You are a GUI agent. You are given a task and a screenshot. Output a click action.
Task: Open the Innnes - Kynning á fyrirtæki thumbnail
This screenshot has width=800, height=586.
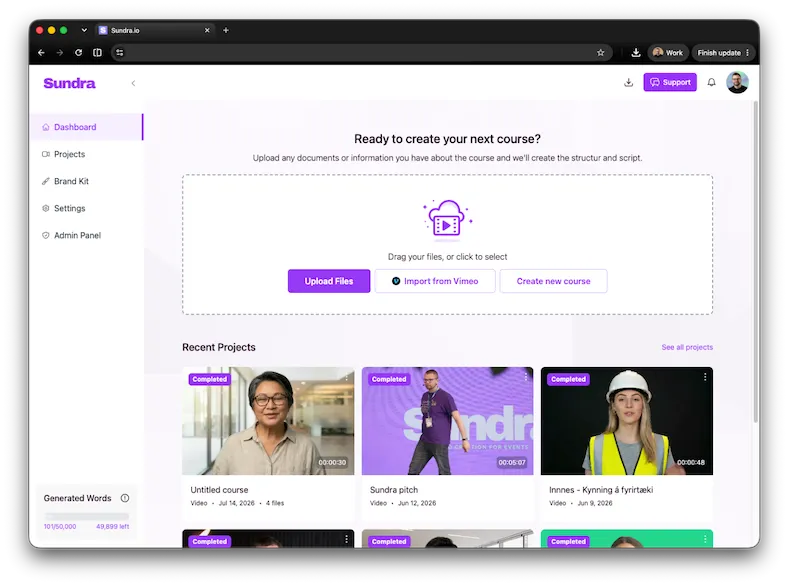(x=627, y=421)
